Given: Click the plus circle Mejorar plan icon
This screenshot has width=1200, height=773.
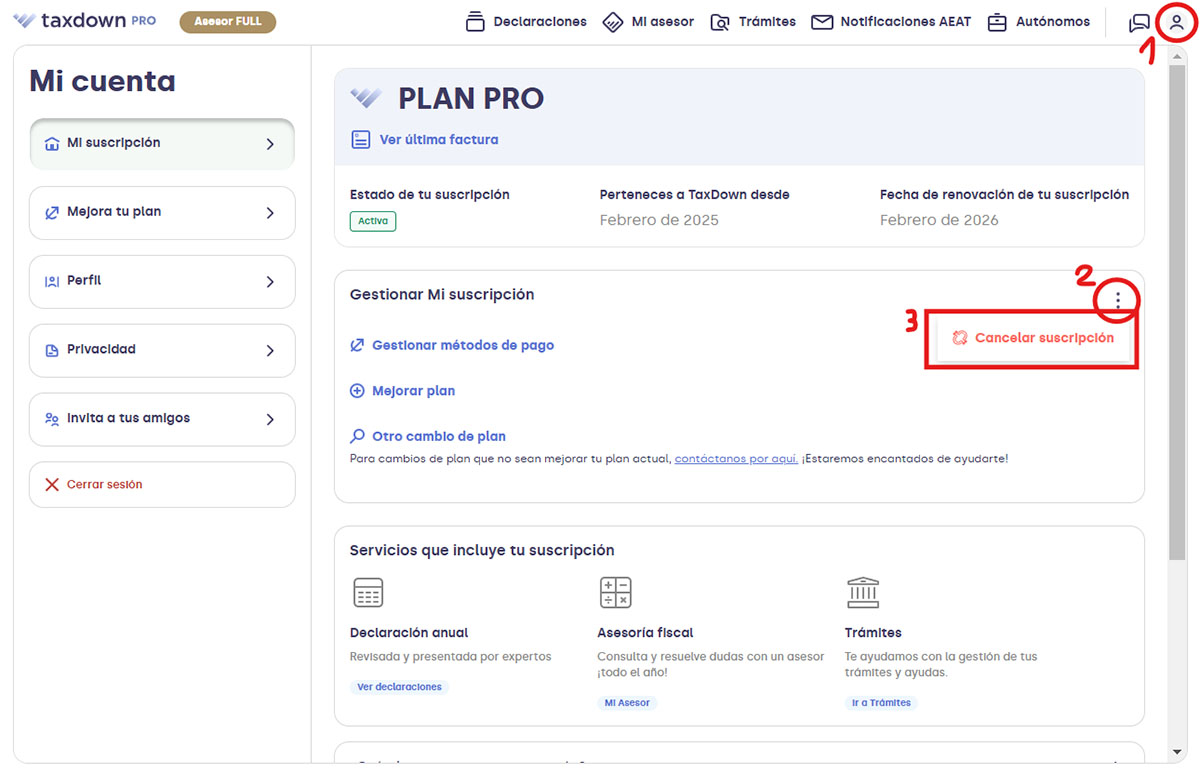Looking at the screenshot, I should (357, 391).
